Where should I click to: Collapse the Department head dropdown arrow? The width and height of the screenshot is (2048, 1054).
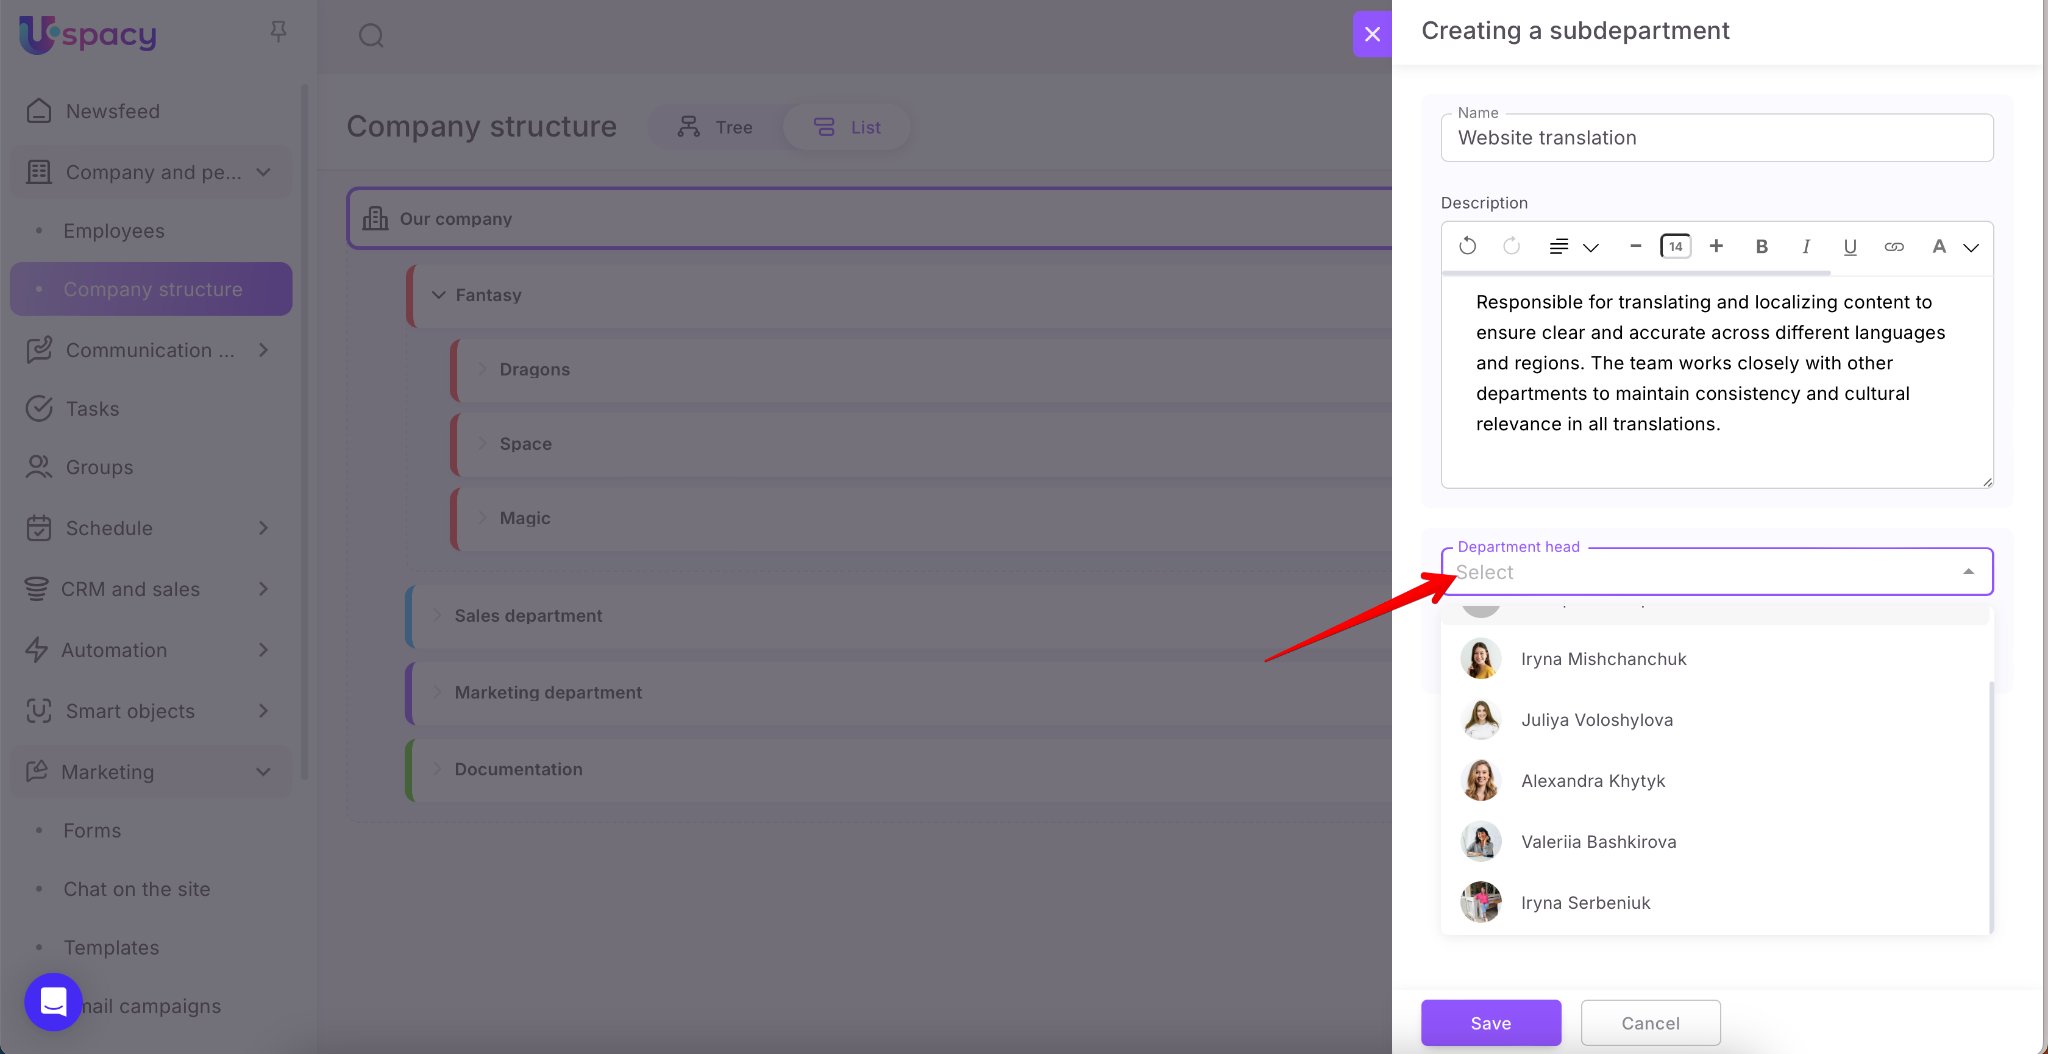click(1968, 572)
